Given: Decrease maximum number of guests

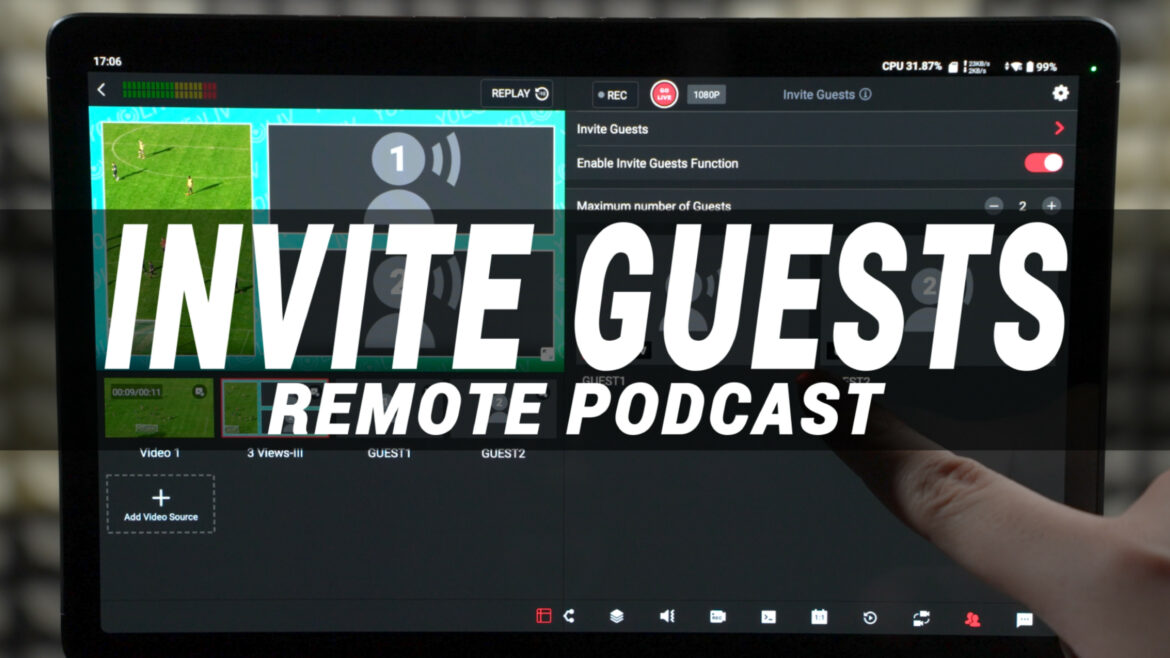Looking at the screenshot, I should coord(993,206).
